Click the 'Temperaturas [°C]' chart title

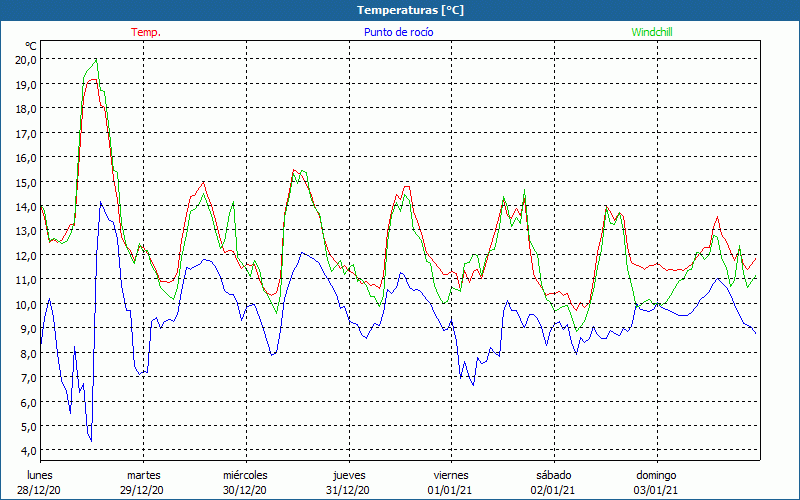tap(410, 10)
